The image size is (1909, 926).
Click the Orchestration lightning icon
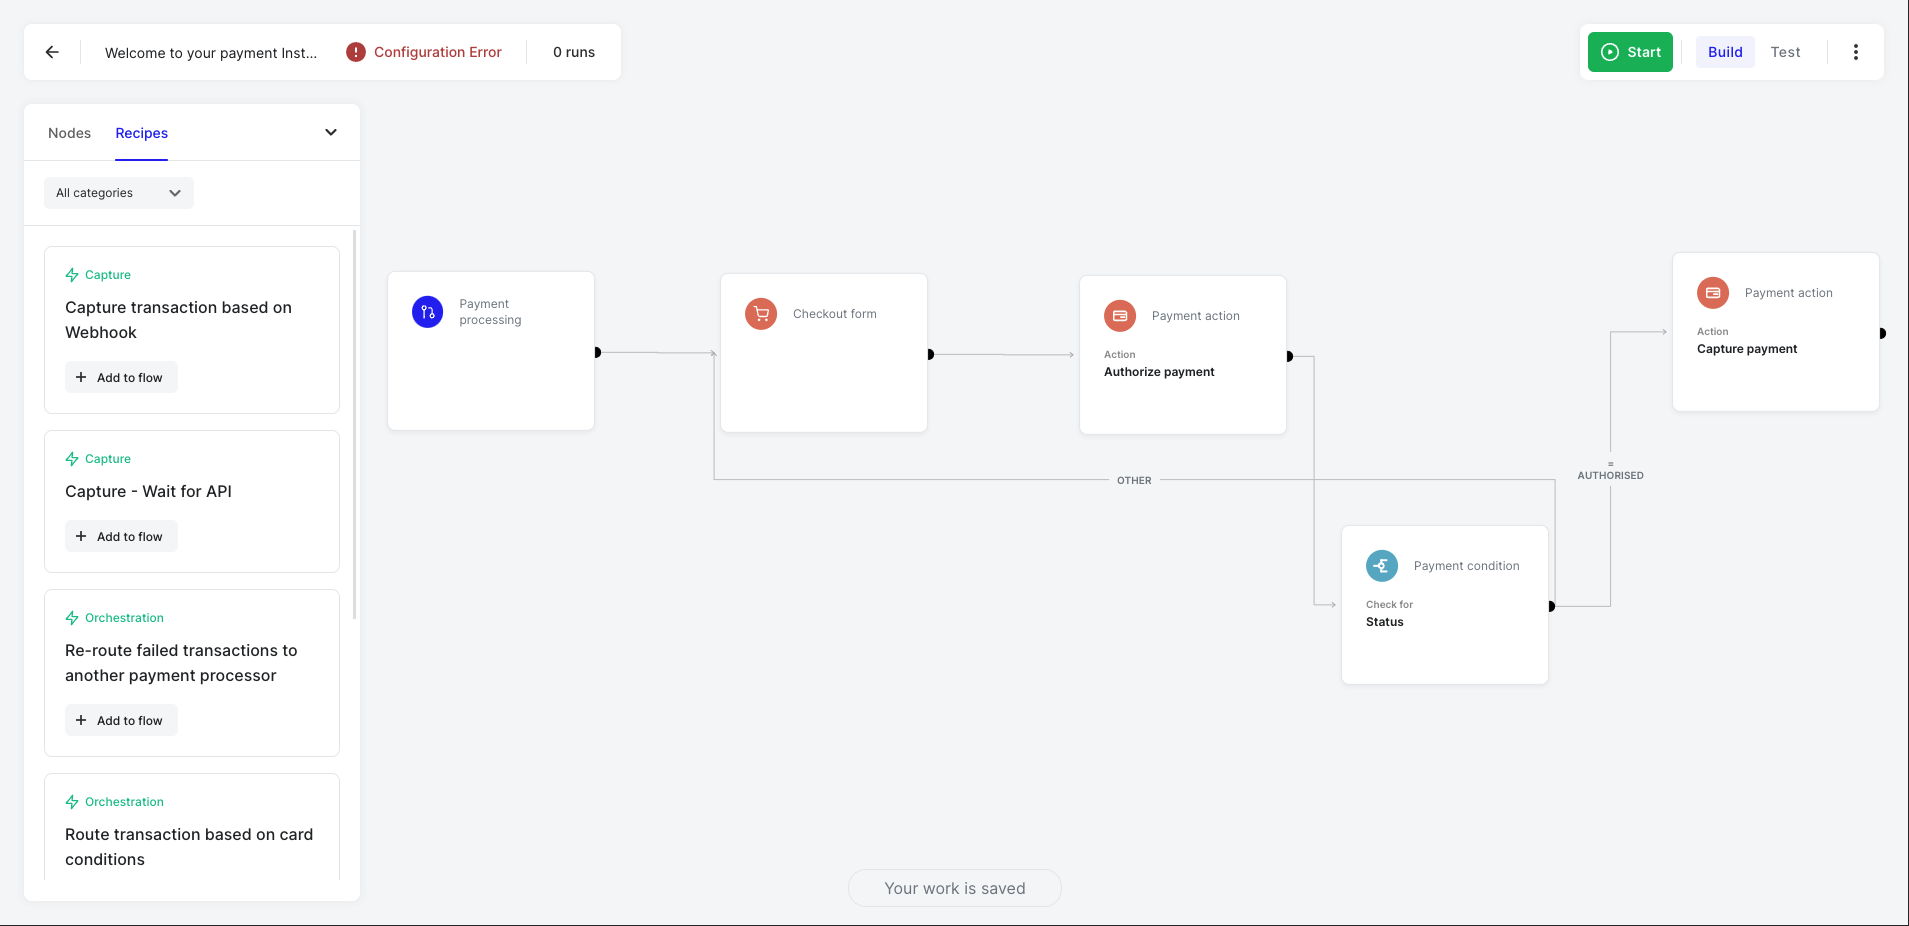pos(71,617)
